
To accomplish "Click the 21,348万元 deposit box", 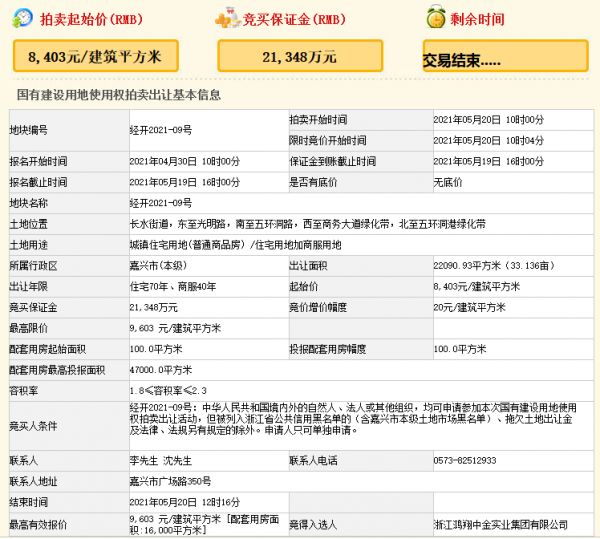I will [x=300, y=56].
